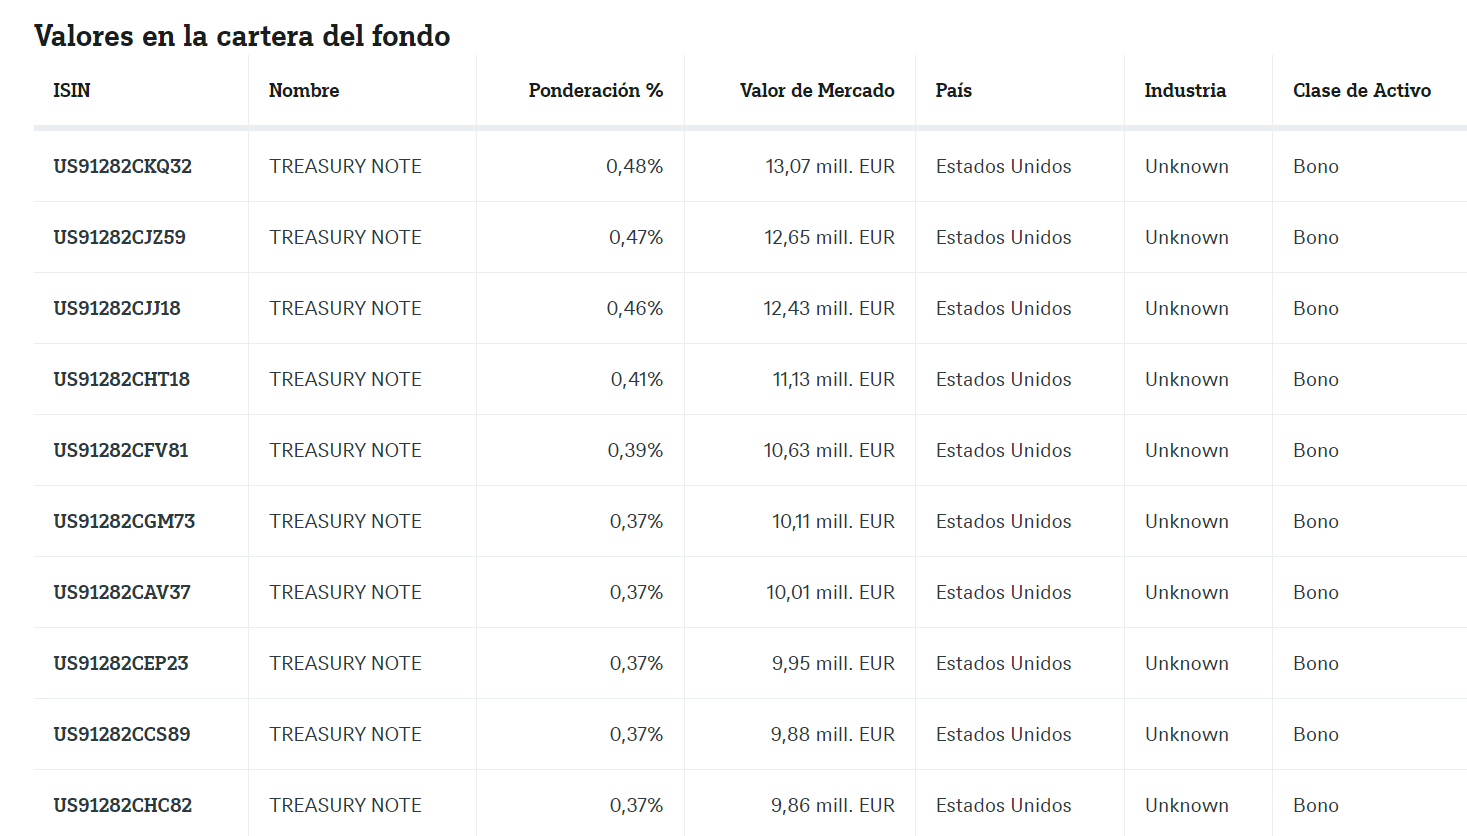Click the País column header
The height and width of the screenshot is (836, 1467).
click(x=953, y=90)
